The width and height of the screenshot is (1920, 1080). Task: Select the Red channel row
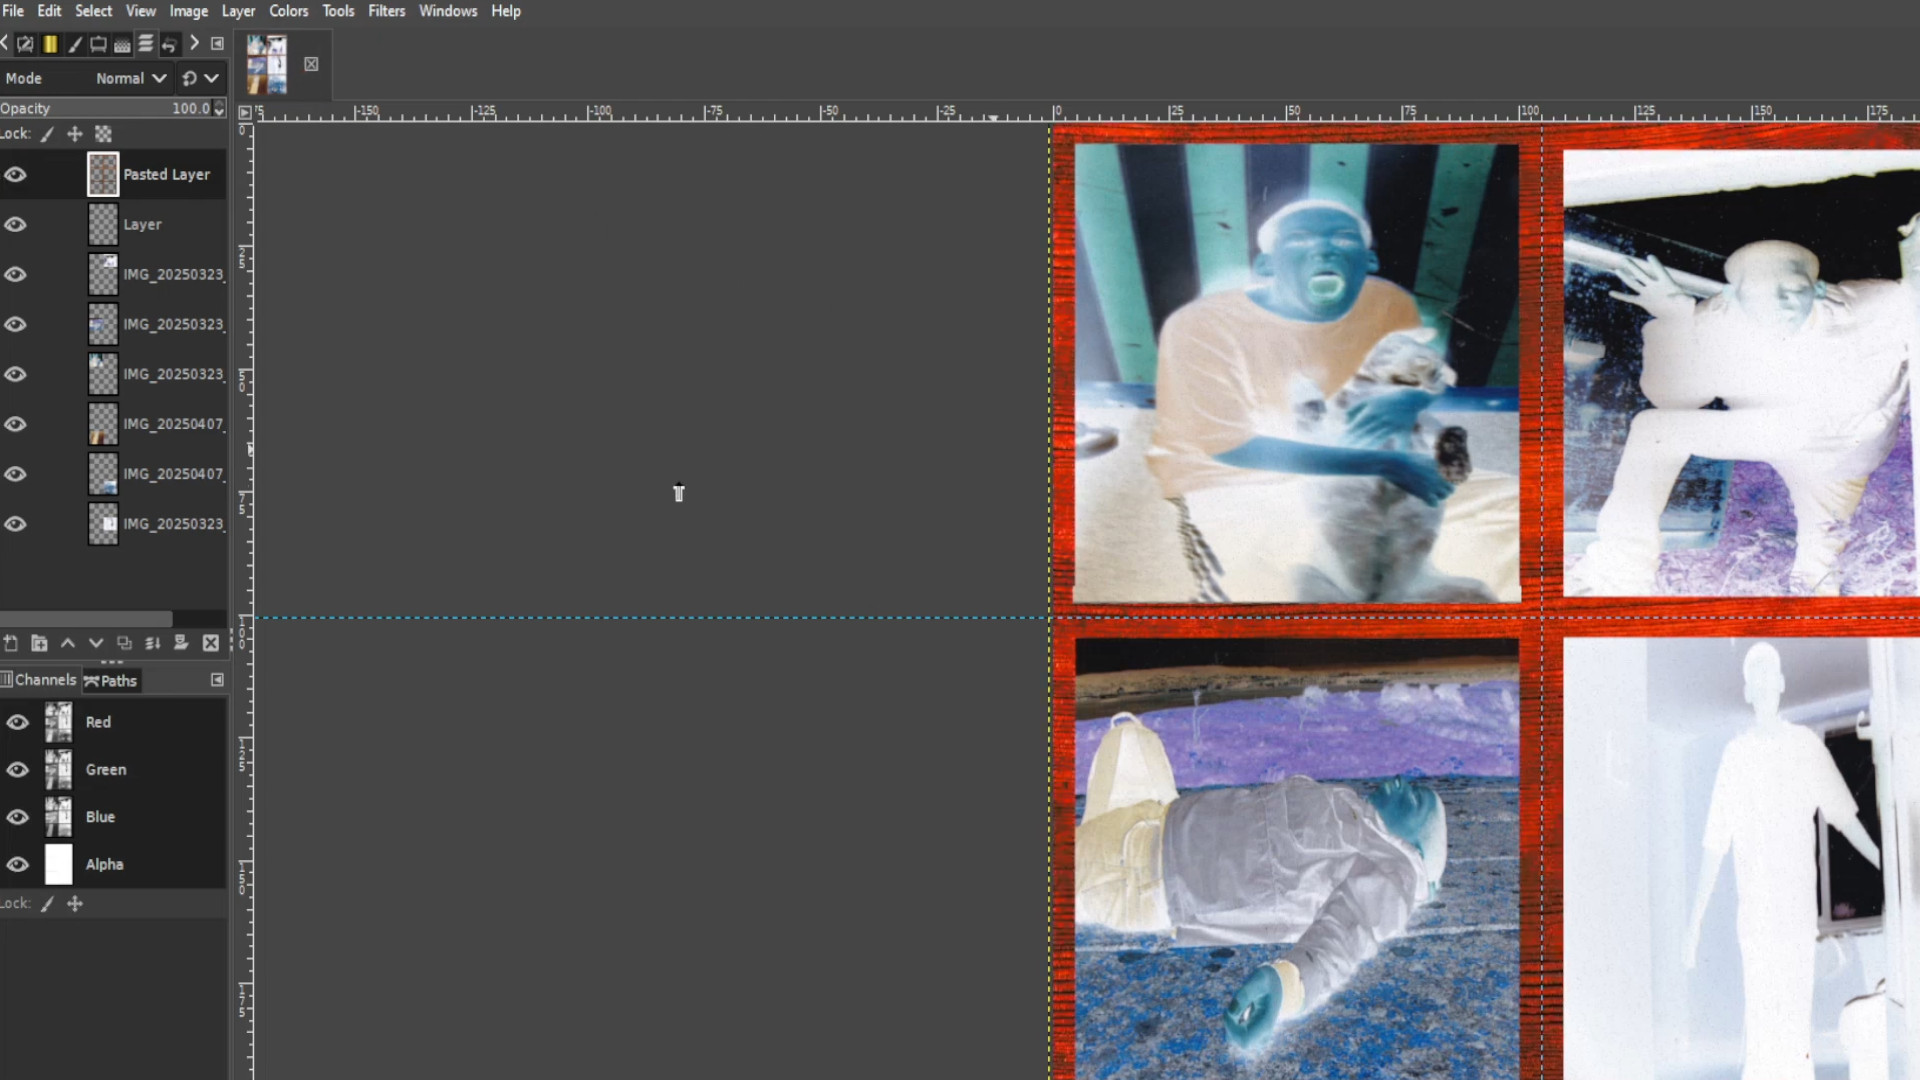113,722
